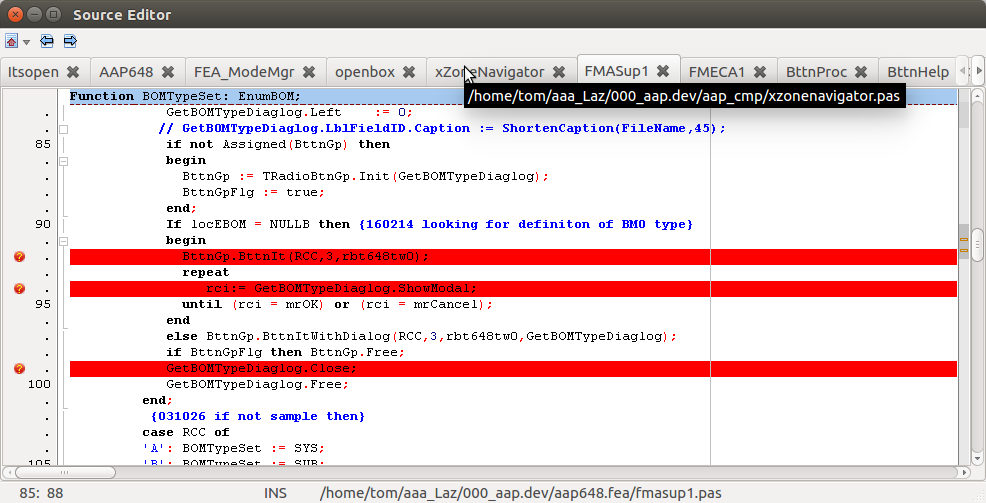Collapse the begin block after line 90
The height and width of the screenshot is (503, 986).
(x=63, y=241)
